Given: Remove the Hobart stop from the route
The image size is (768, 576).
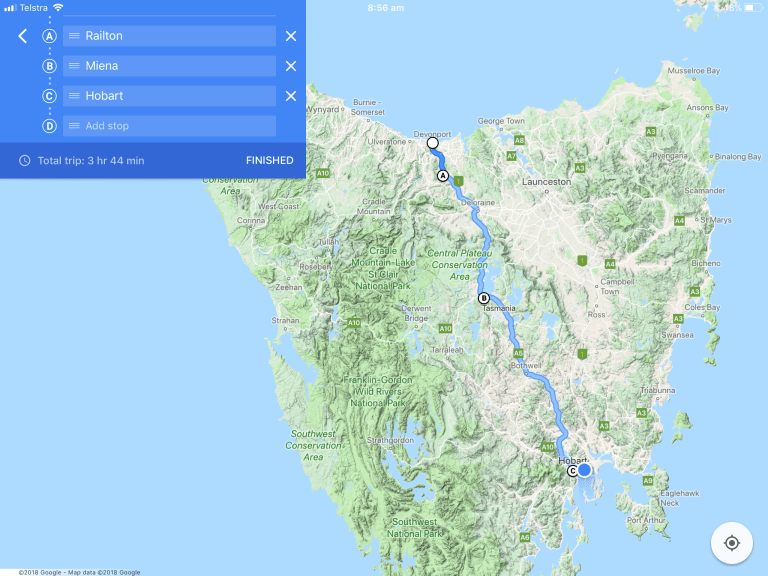Looking at the screenshot, I should point(290,96).
